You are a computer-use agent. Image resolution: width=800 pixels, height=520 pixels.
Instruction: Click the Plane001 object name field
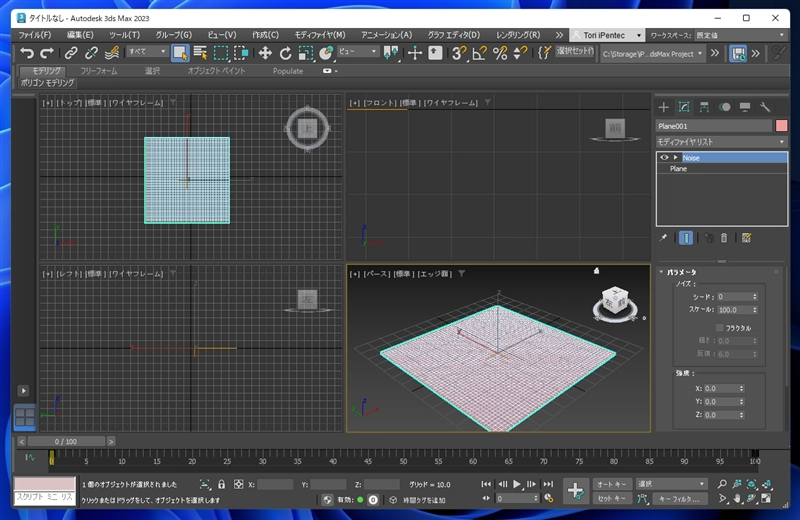714,126
